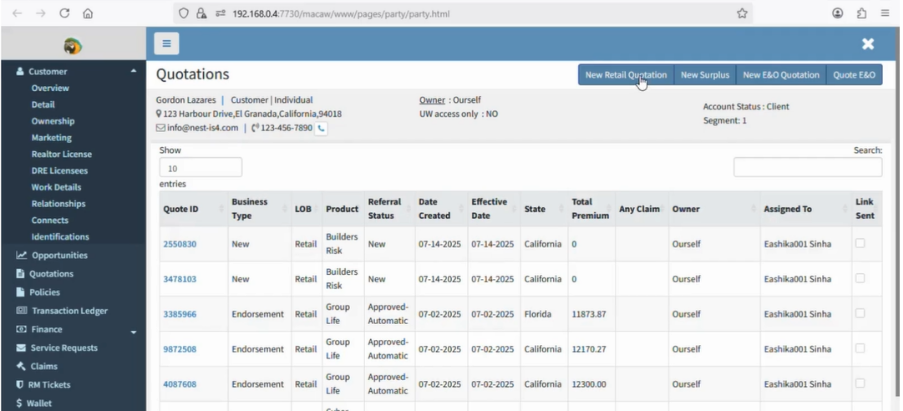The height and width of the screenshot is (411, 903).
Task: Click the browser reload icon
Action: click(64, 13)
